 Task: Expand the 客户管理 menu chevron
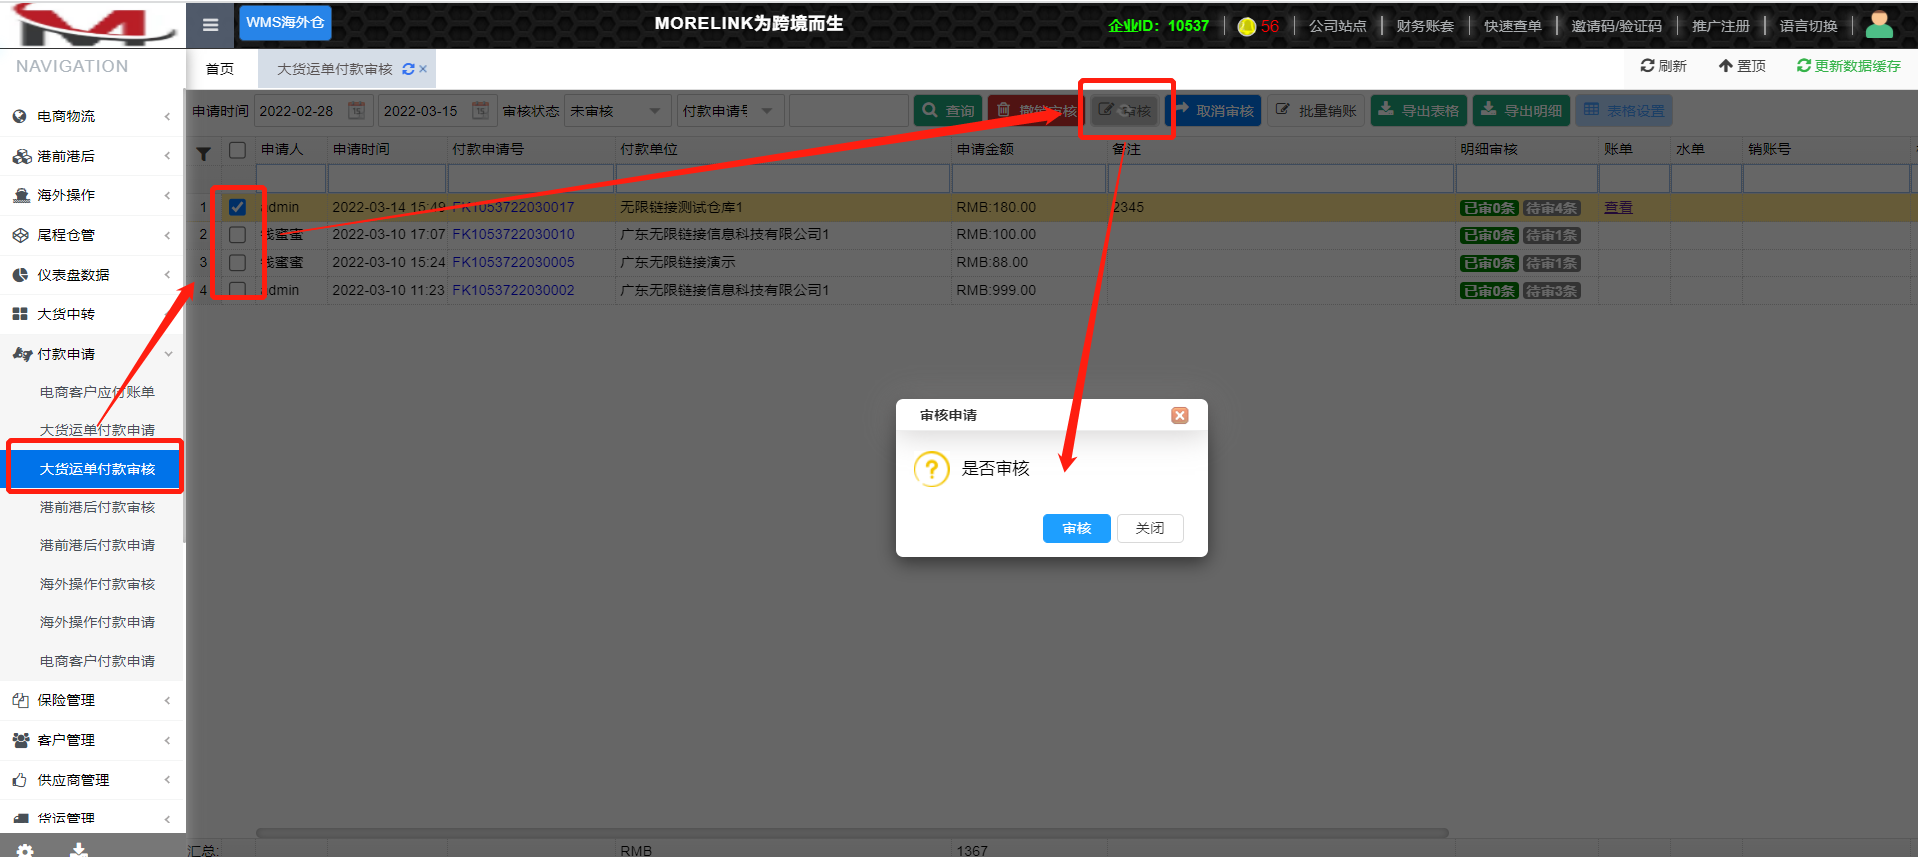167,740
